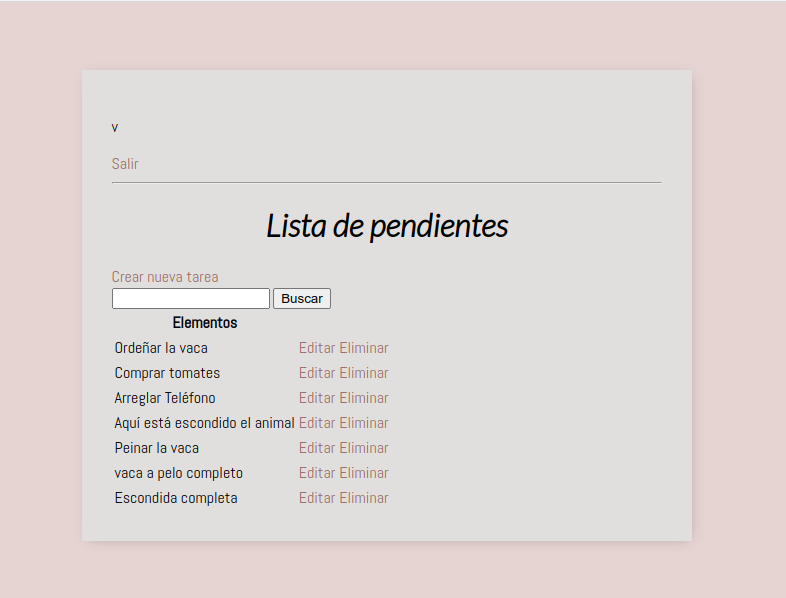Viewport: 786px width, 598px height.
Task: Focus the search text input field
Action: (191, 299)
